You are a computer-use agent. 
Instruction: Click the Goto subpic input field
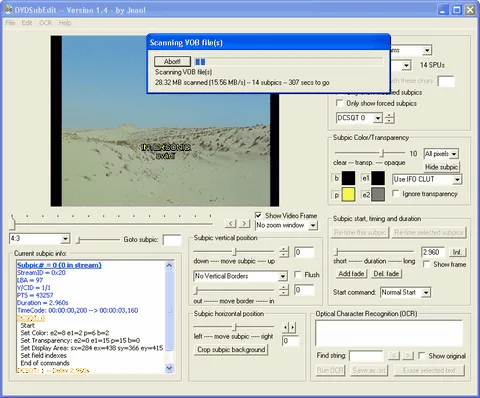tap(172, 240)
